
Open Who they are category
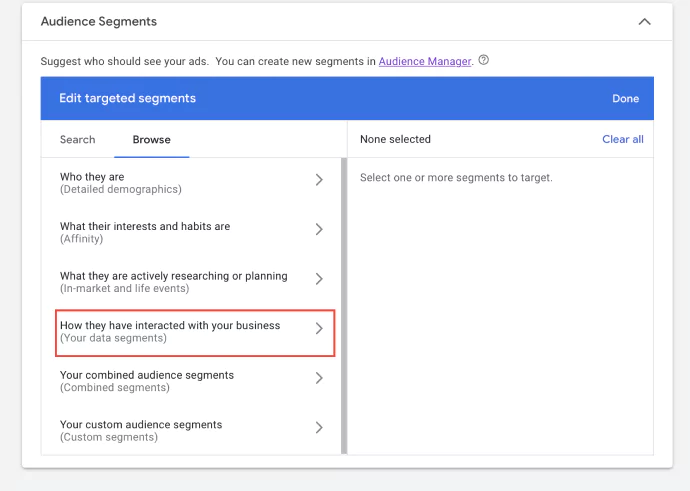point(191,183)
